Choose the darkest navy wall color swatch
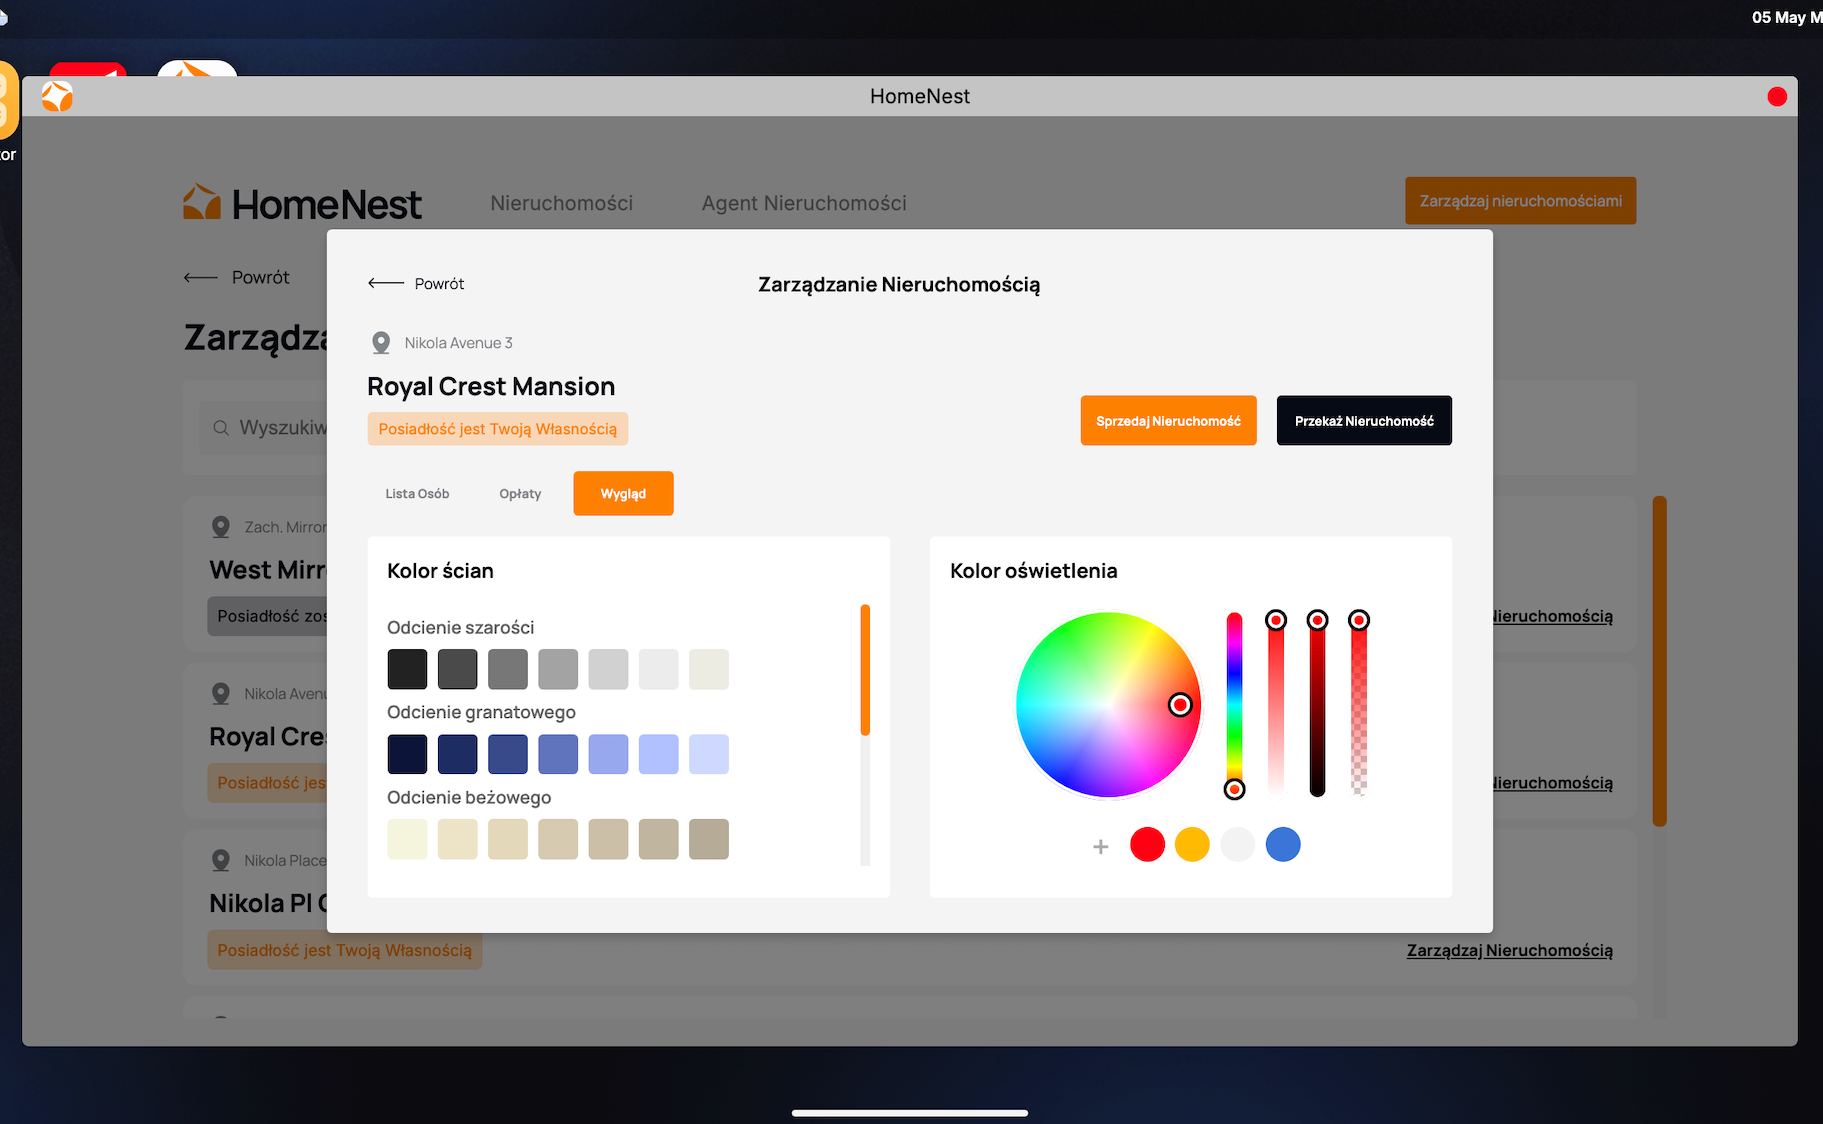Viewport: 1823px width, 1124px height. coord(407,754)
